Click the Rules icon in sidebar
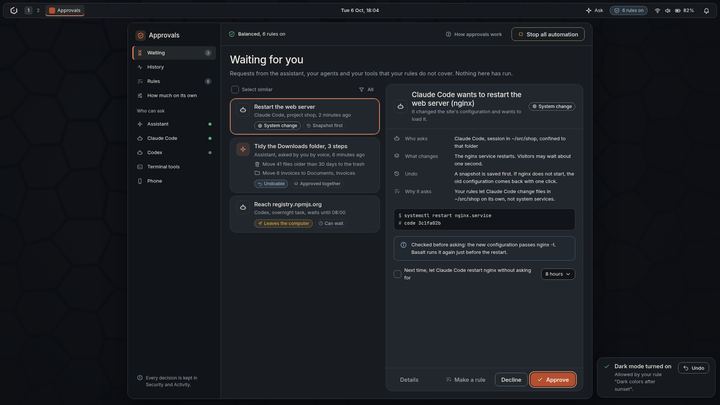This screenshot has height=405, width=720. (x=140, y=81)
